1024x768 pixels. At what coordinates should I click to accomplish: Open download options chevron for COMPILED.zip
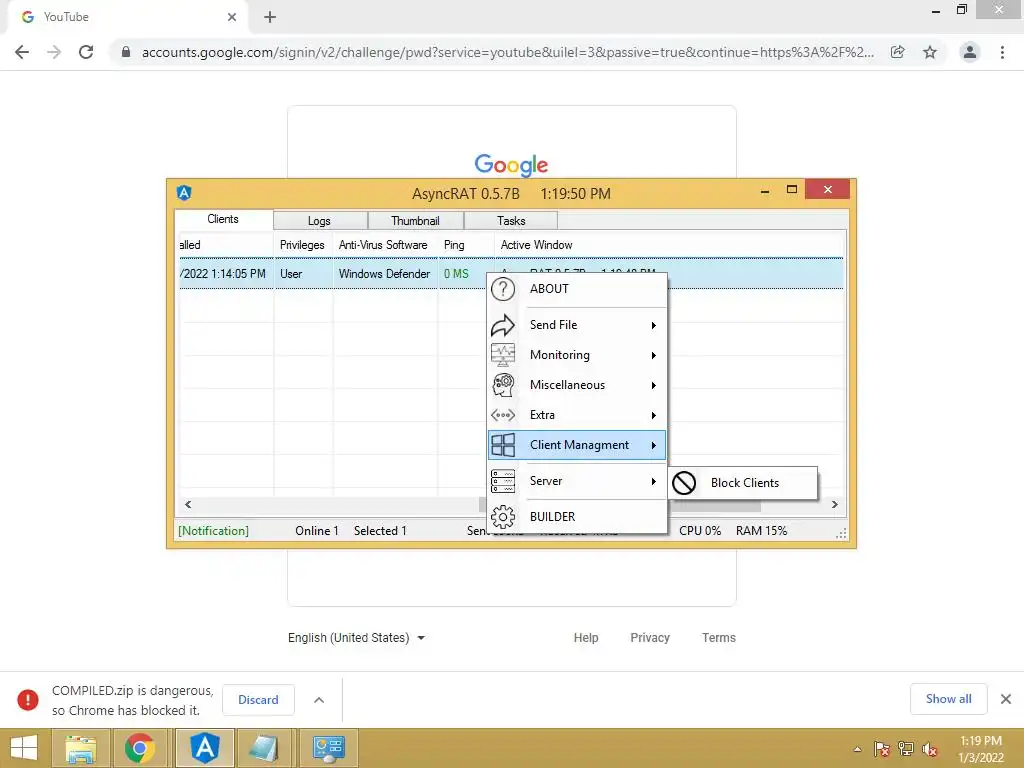pos(319,700)
